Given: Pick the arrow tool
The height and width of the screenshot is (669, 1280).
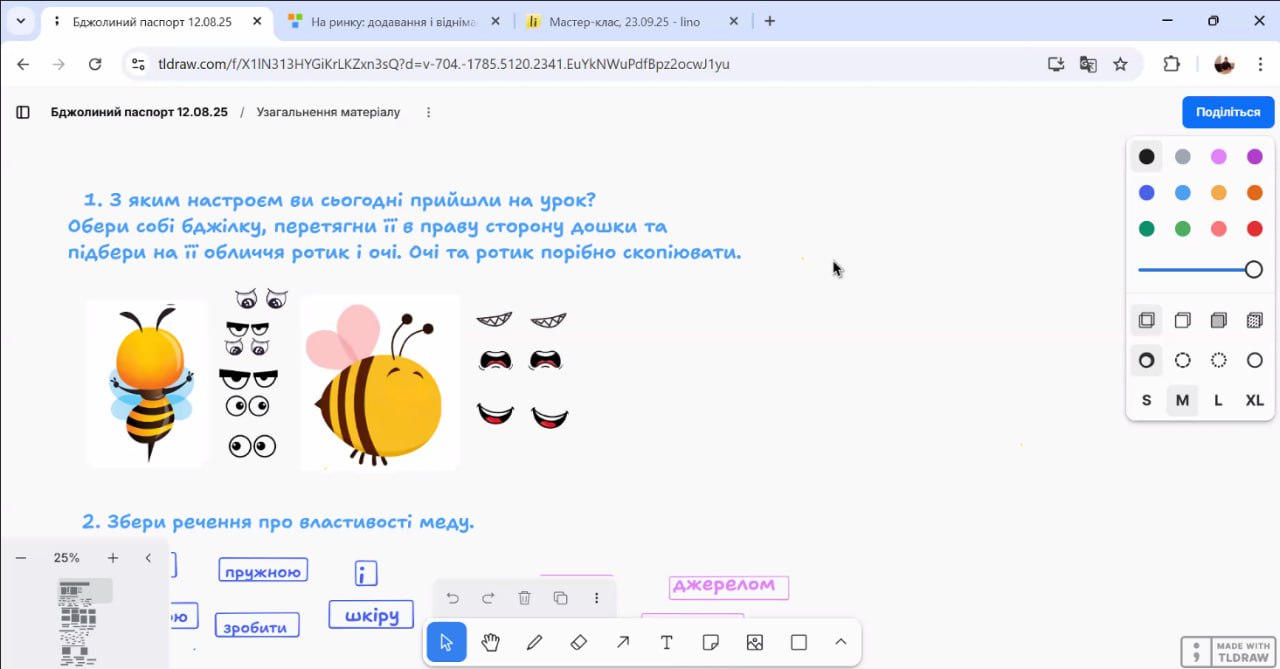Looking at the screenshot, I should coord(622,642).
